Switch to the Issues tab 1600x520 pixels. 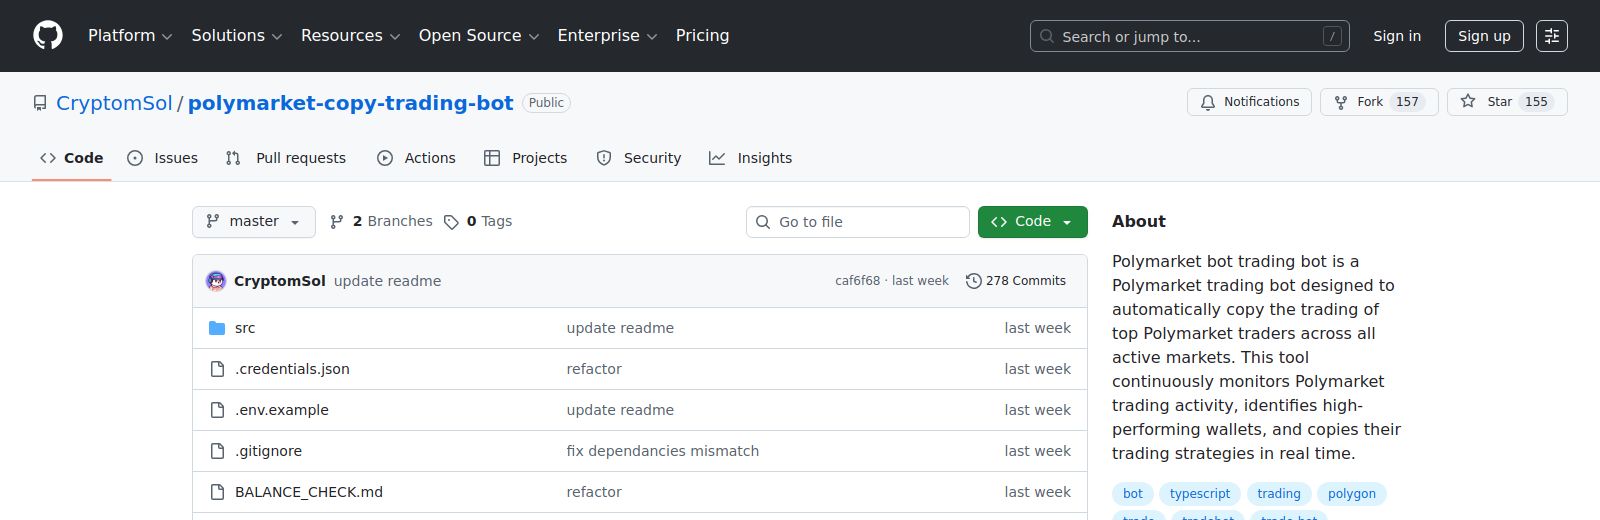click(x=163, y=158)
